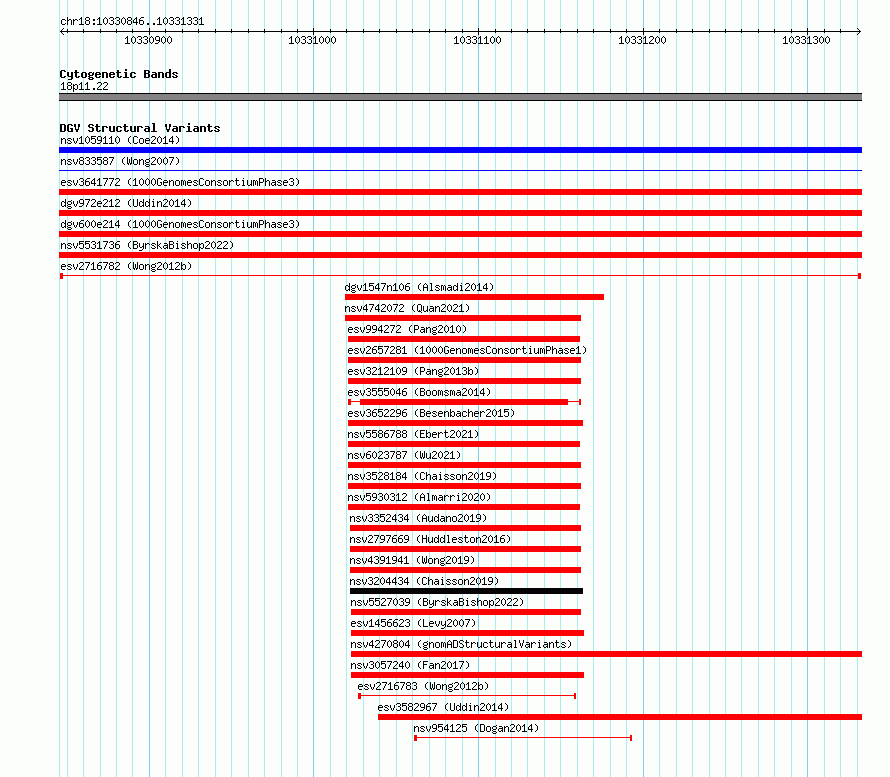This screenshot has height=777, width=890.
Task: Click nsv3352434 (Audano2019) label
Action: coord(418,518)
